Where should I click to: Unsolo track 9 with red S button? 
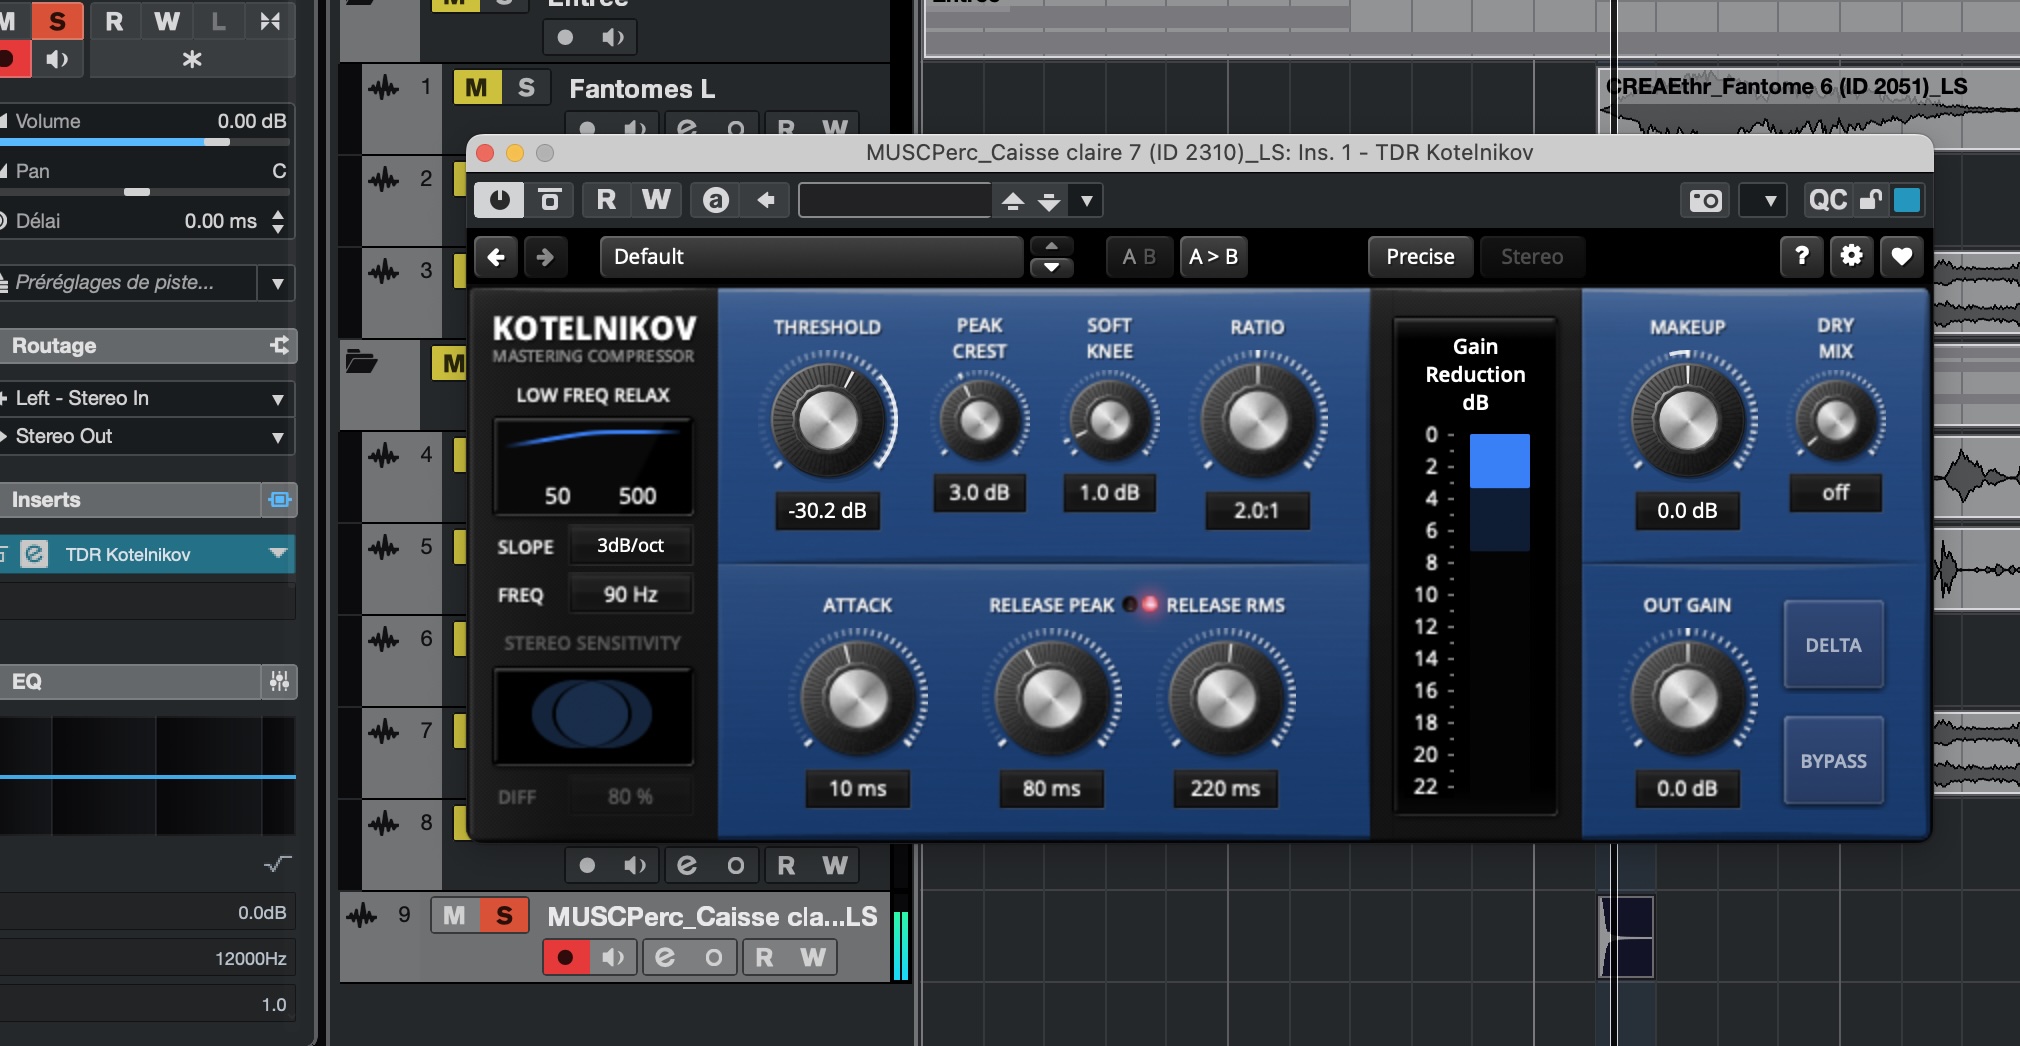point(504,916)
